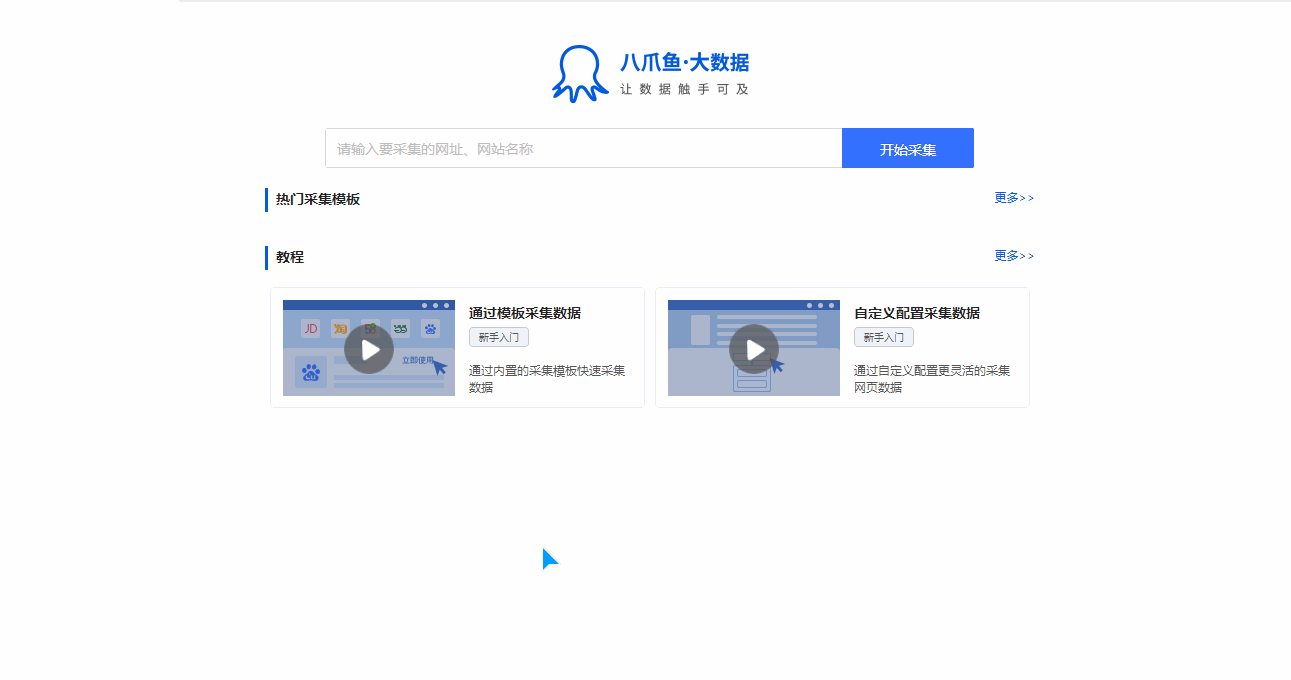Click the URL or website name input field
The height and width of the screenshot is (680, 1291).
pyautogui.click(x=584, y=148)
